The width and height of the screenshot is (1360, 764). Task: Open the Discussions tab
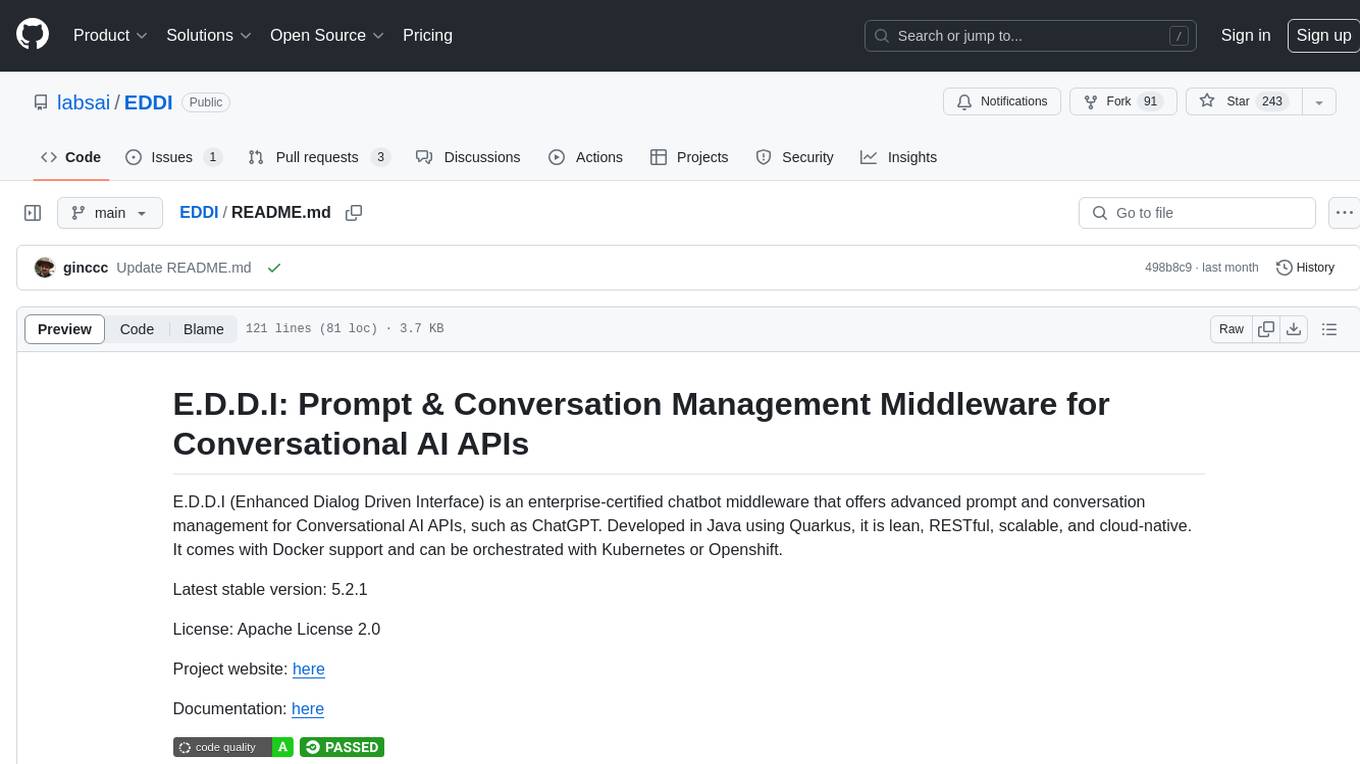point(468,157)
